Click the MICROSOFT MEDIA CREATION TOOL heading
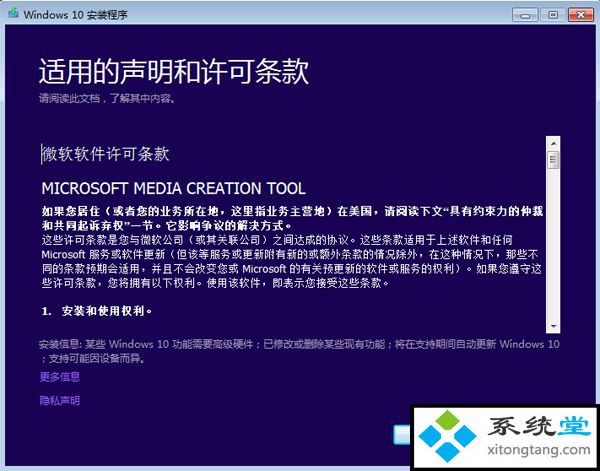The width and height of the screenshot is (600, 471). pyautogui.click(x=173, y=188)
